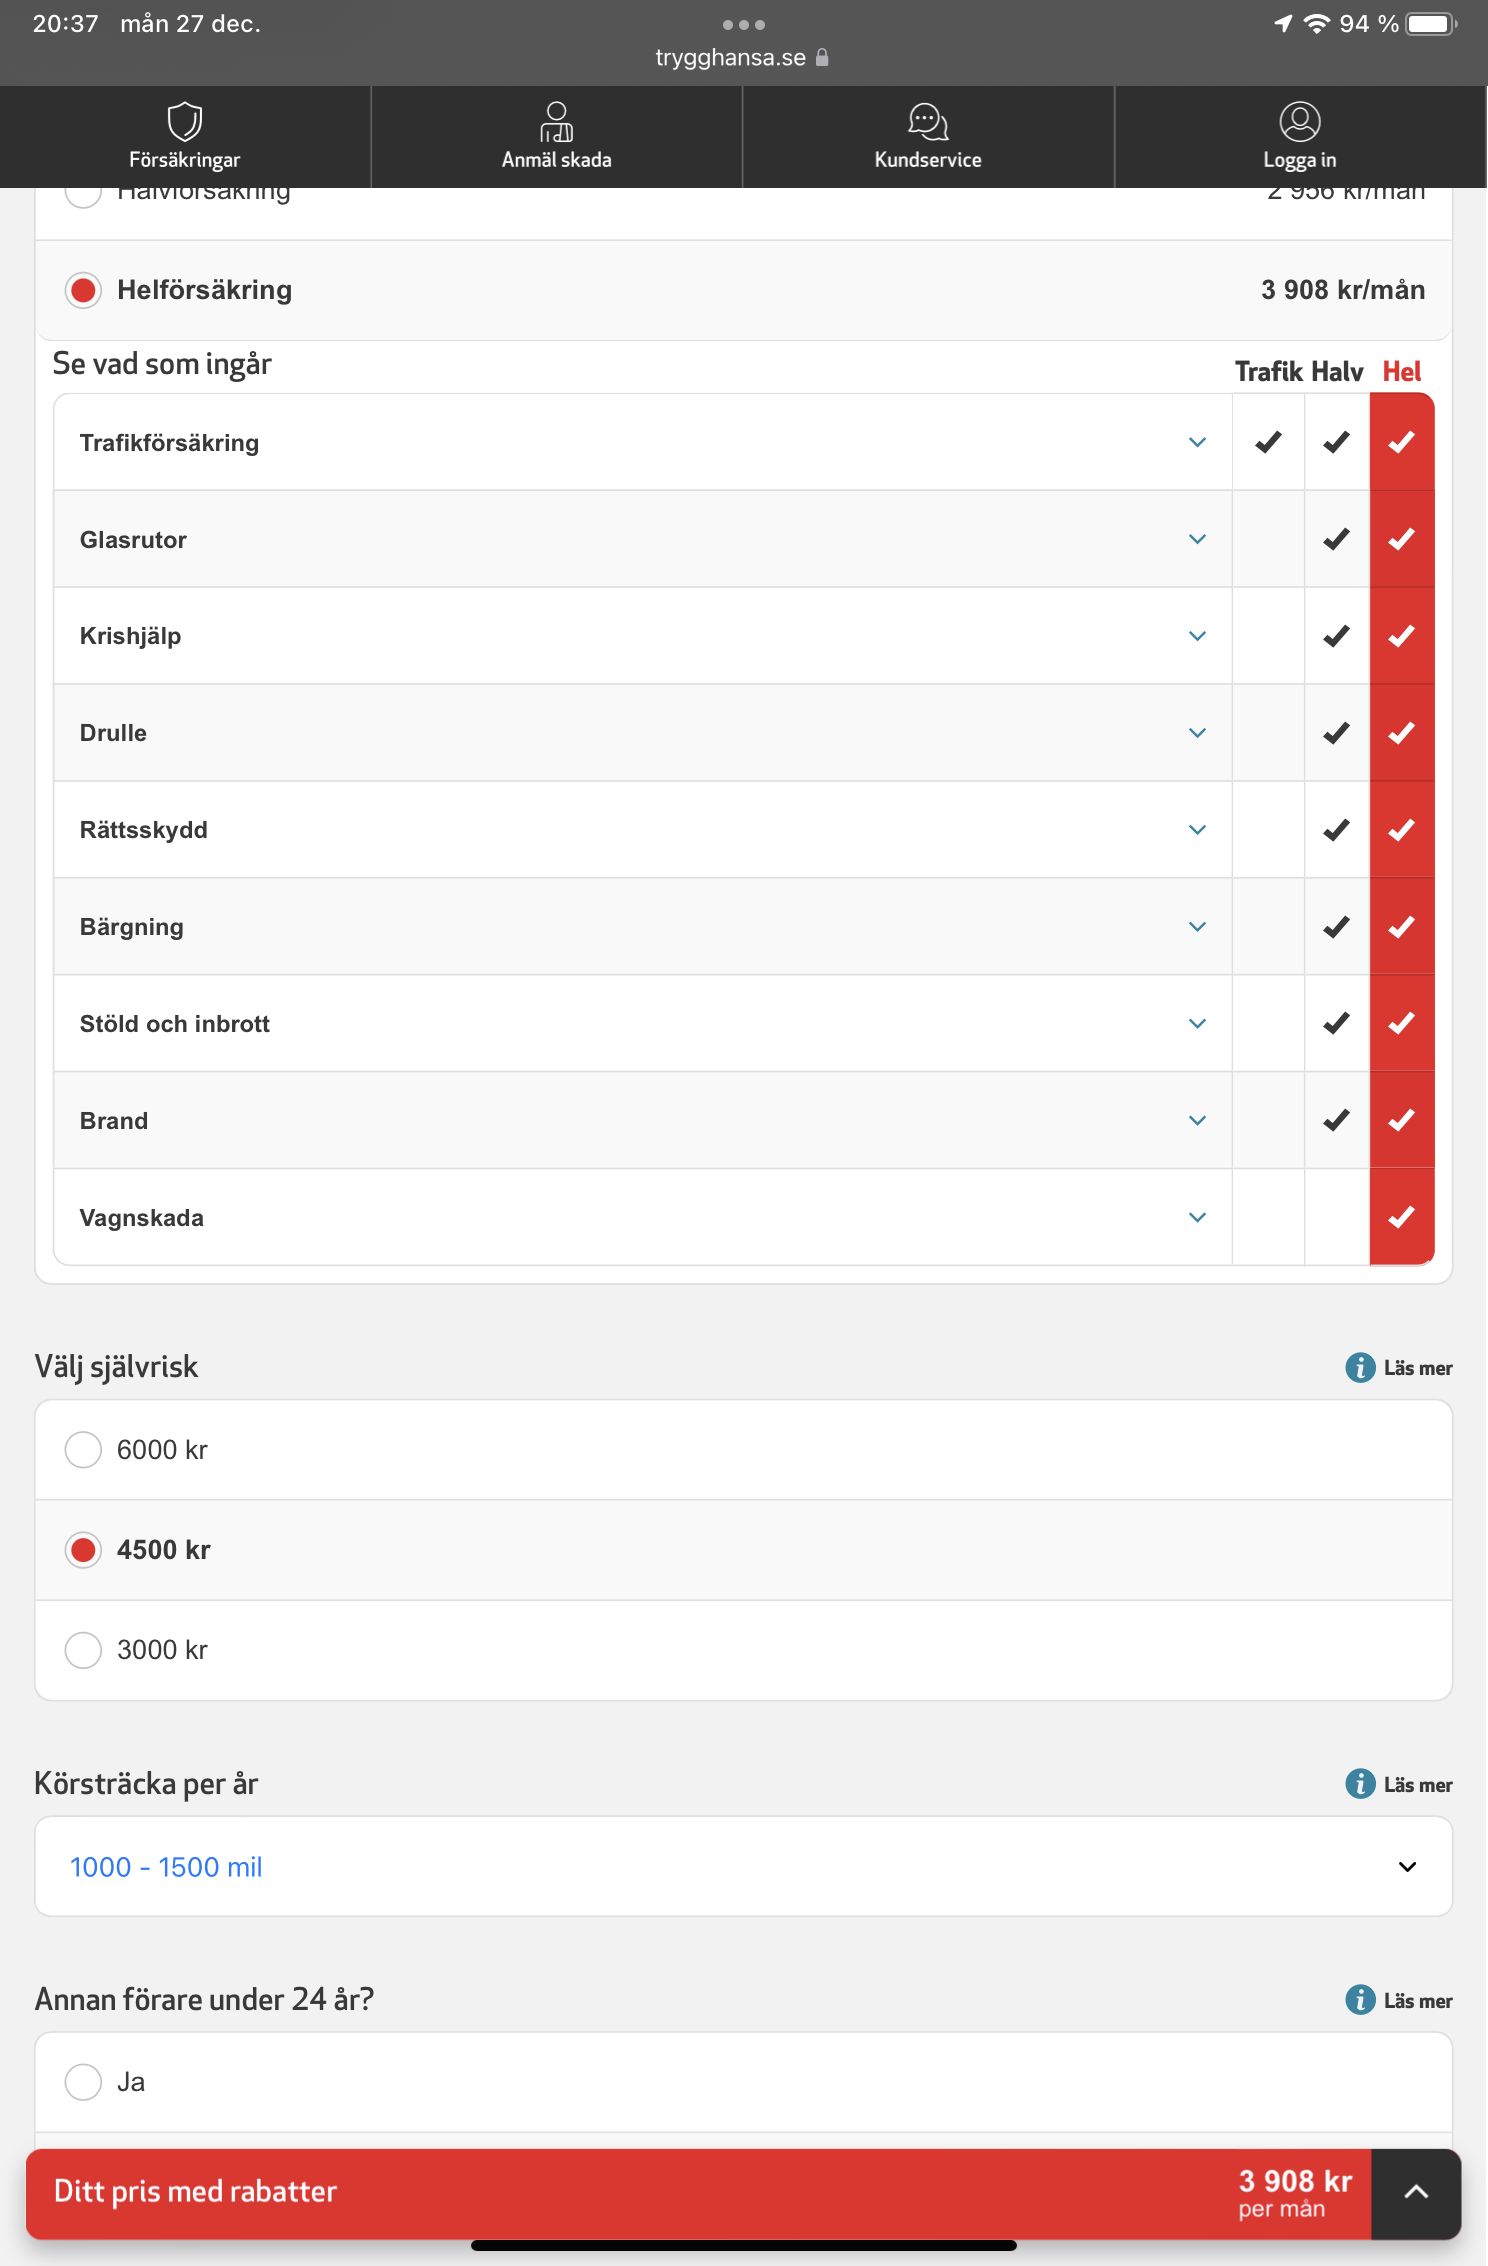Tap the Anmäl skada person icon
This screenshot has height=2266, width=1488.
(556, 121)
